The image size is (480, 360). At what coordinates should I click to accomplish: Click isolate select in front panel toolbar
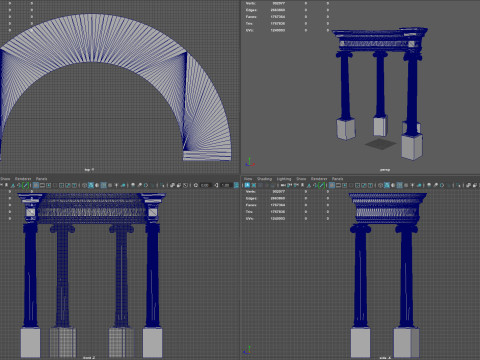(162, 185)
